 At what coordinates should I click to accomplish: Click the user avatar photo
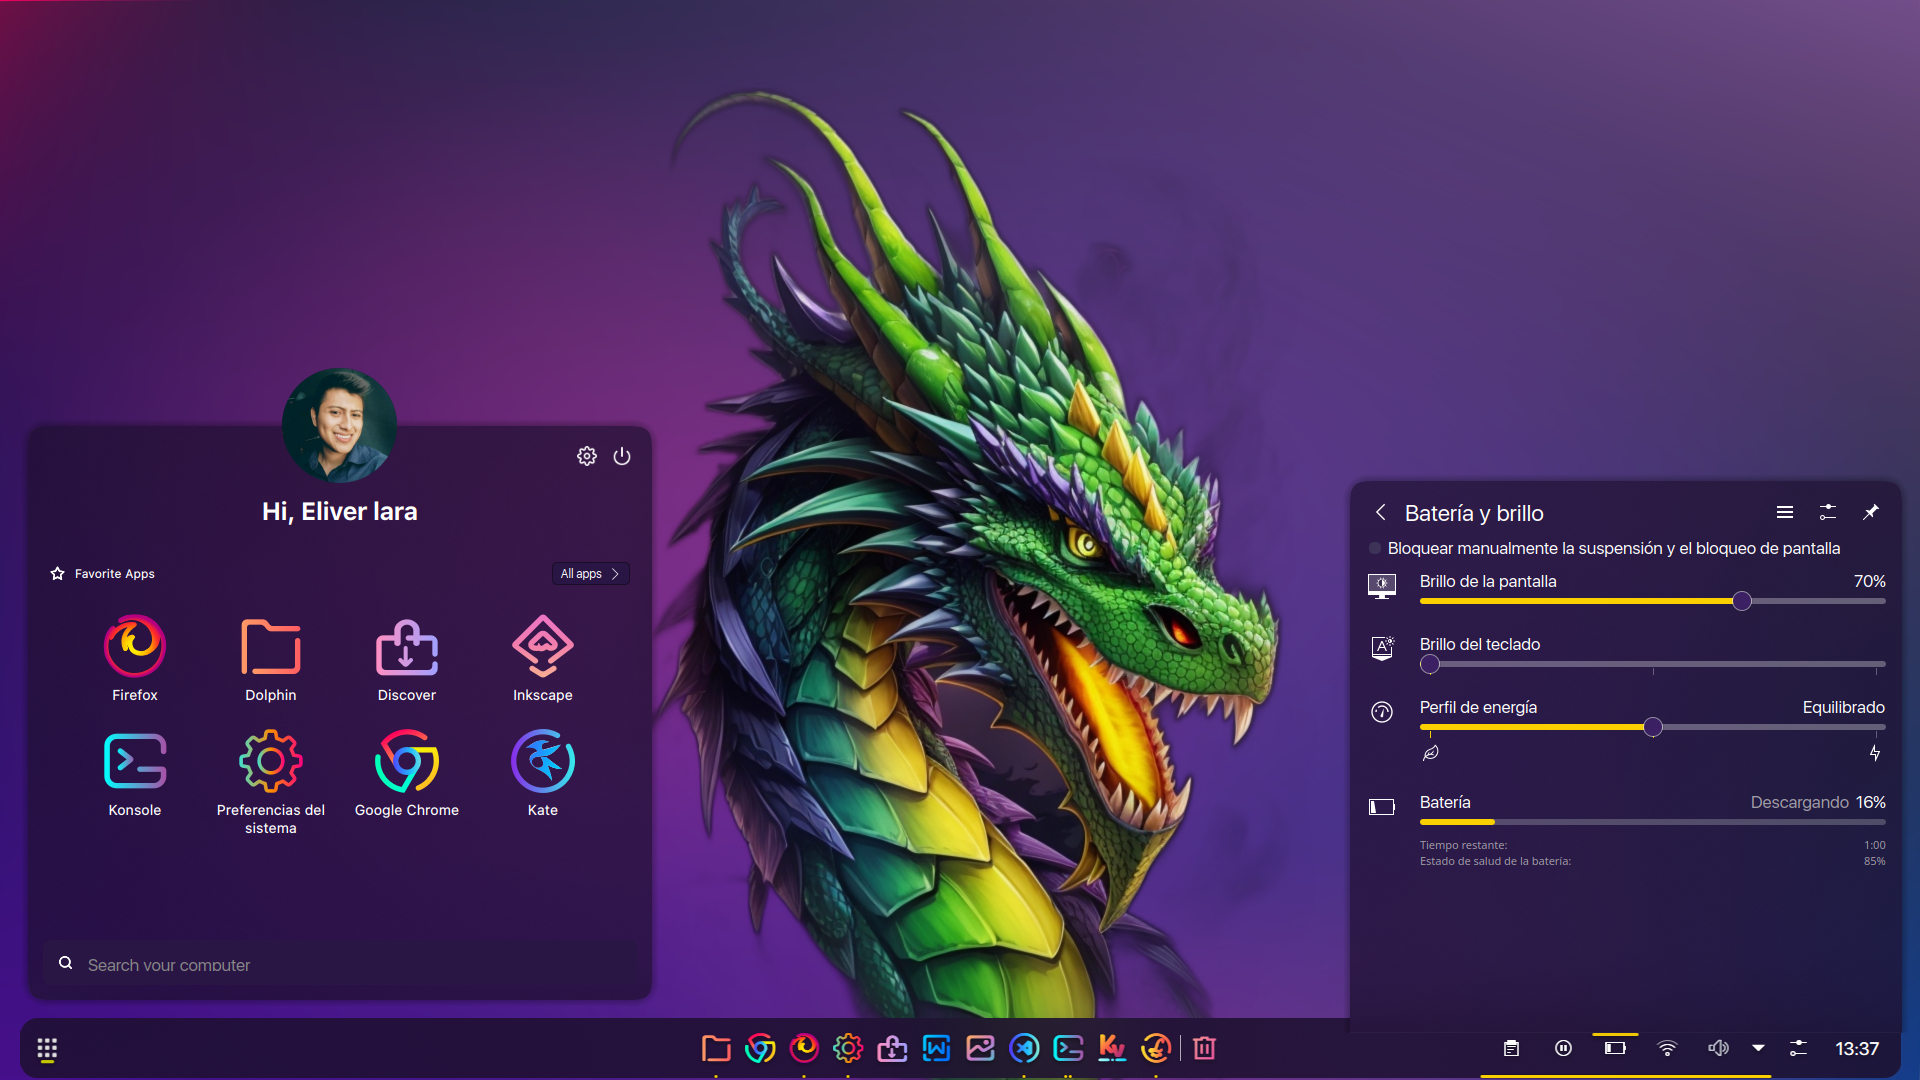[339, 425]
